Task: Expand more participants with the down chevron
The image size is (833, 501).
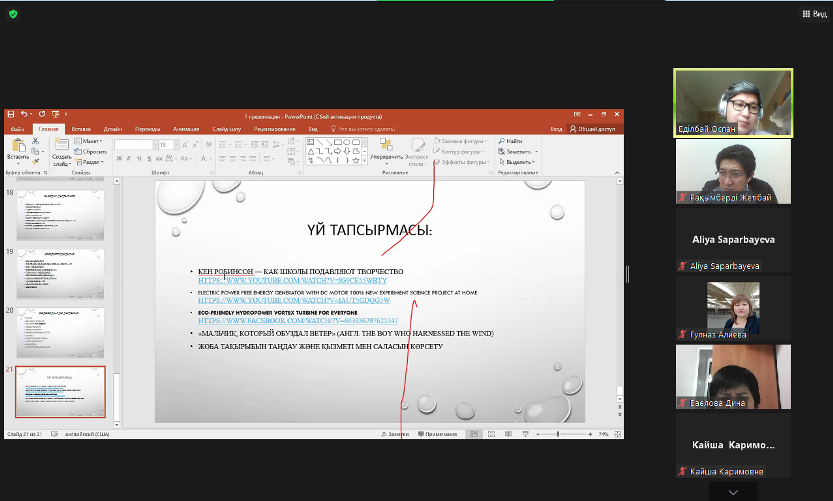Action: click(733, 492)
